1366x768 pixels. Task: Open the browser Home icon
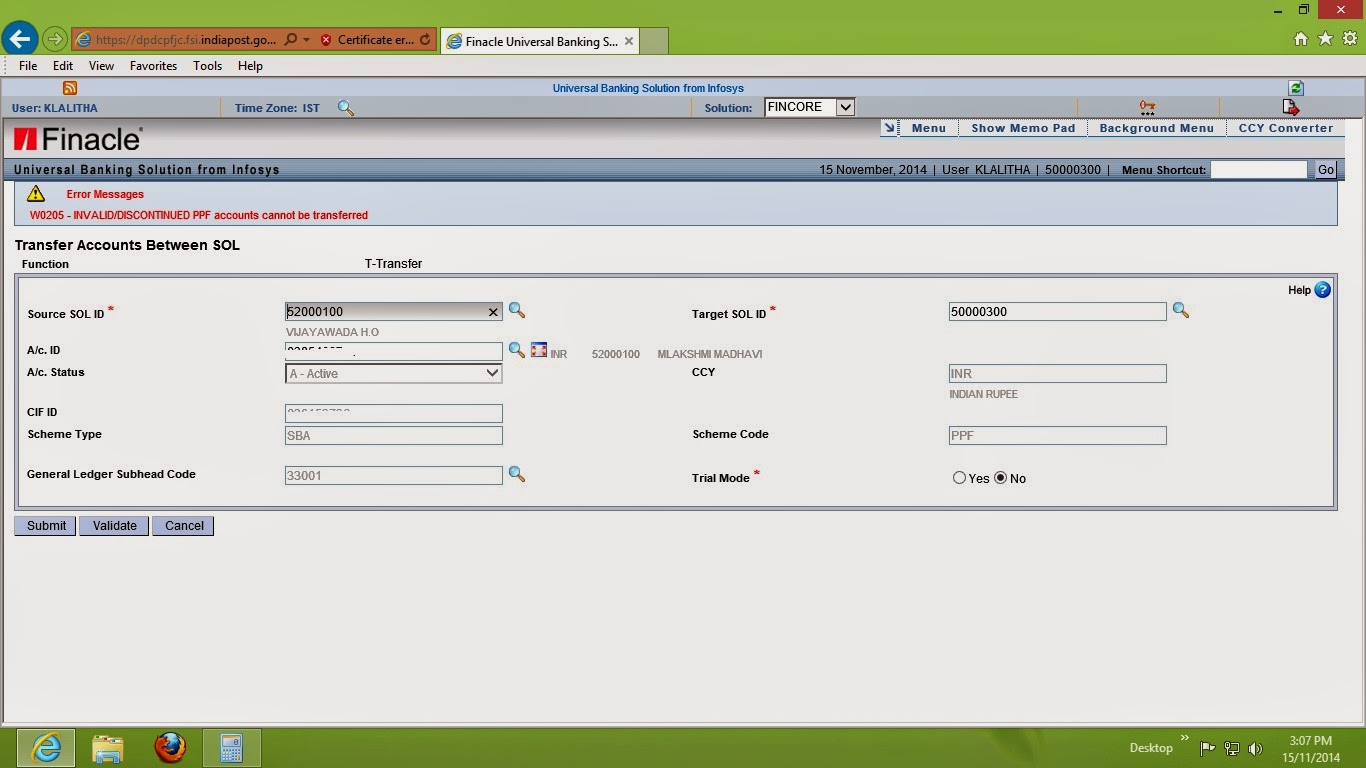[1301, 39]
